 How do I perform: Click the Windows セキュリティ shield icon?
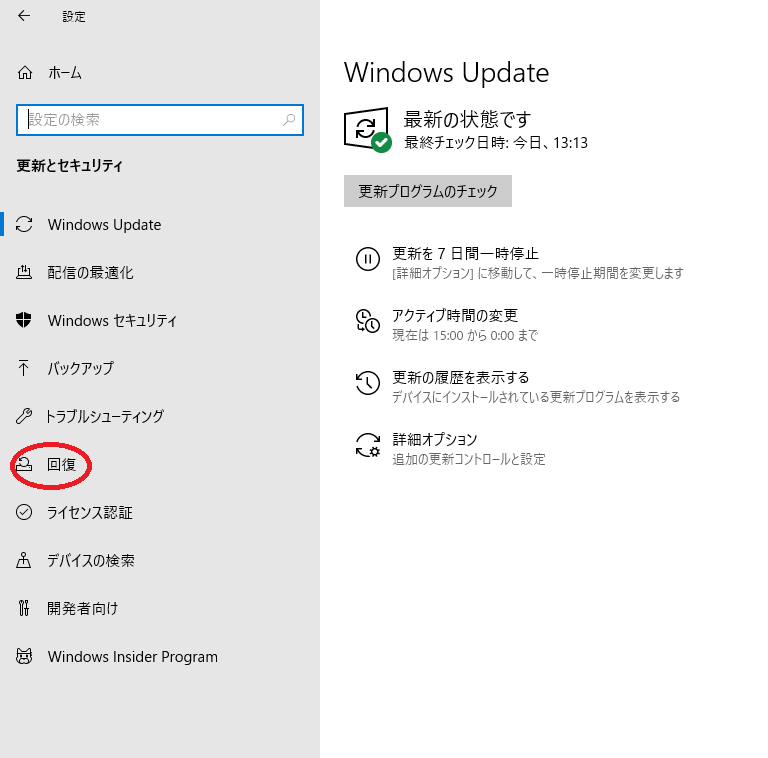(x=24, y=320)
